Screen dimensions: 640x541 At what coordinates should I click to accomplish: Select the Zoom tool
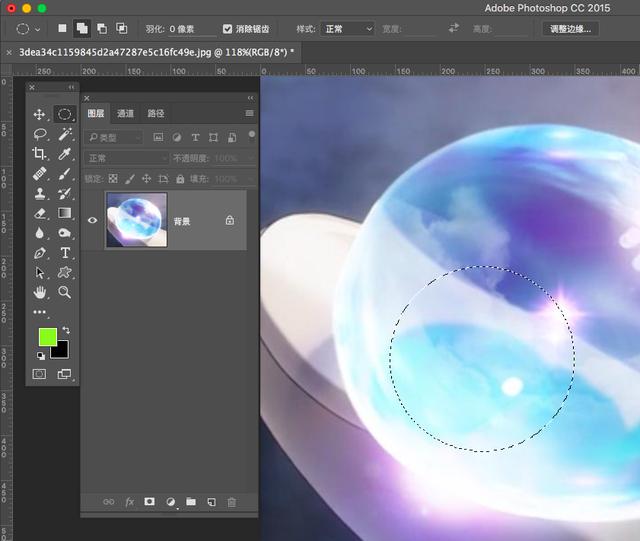[x=64, y=292]
